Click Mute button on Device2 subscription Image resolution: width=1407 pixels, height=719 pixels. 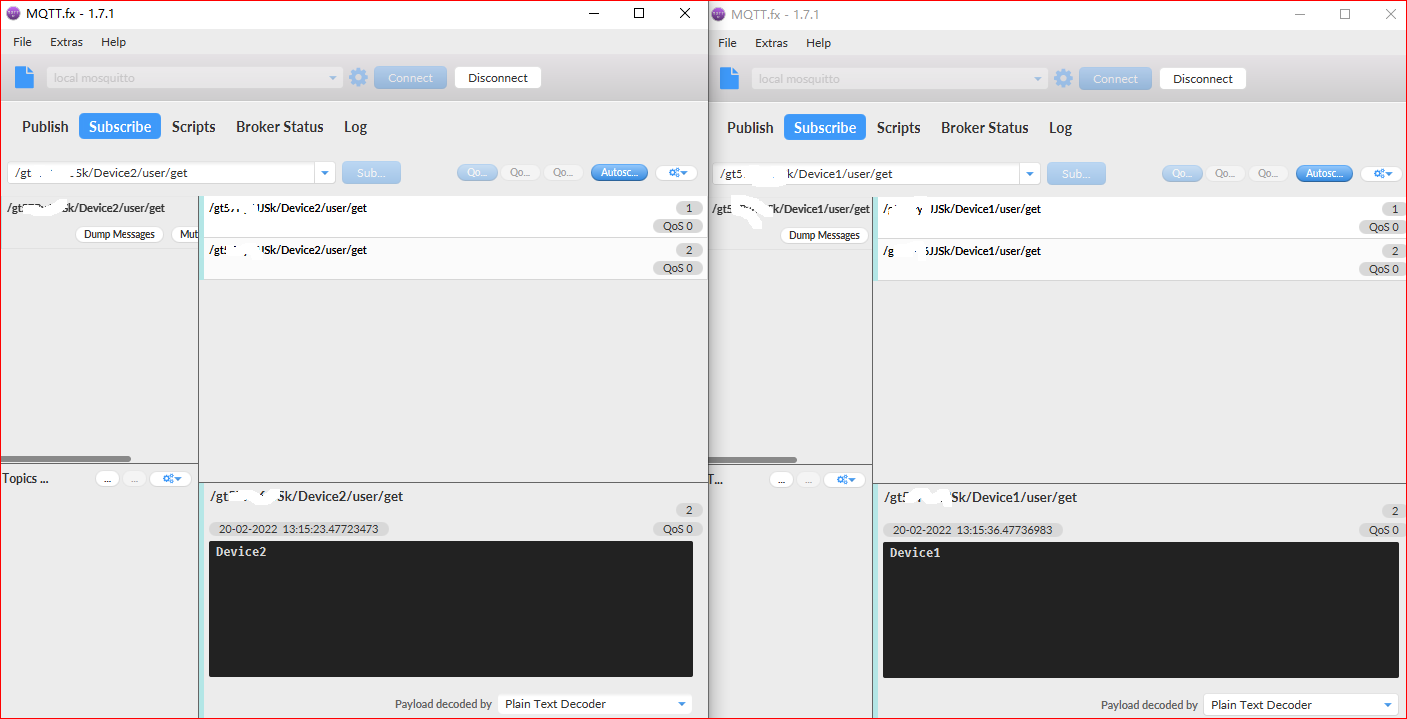[186, 234]
